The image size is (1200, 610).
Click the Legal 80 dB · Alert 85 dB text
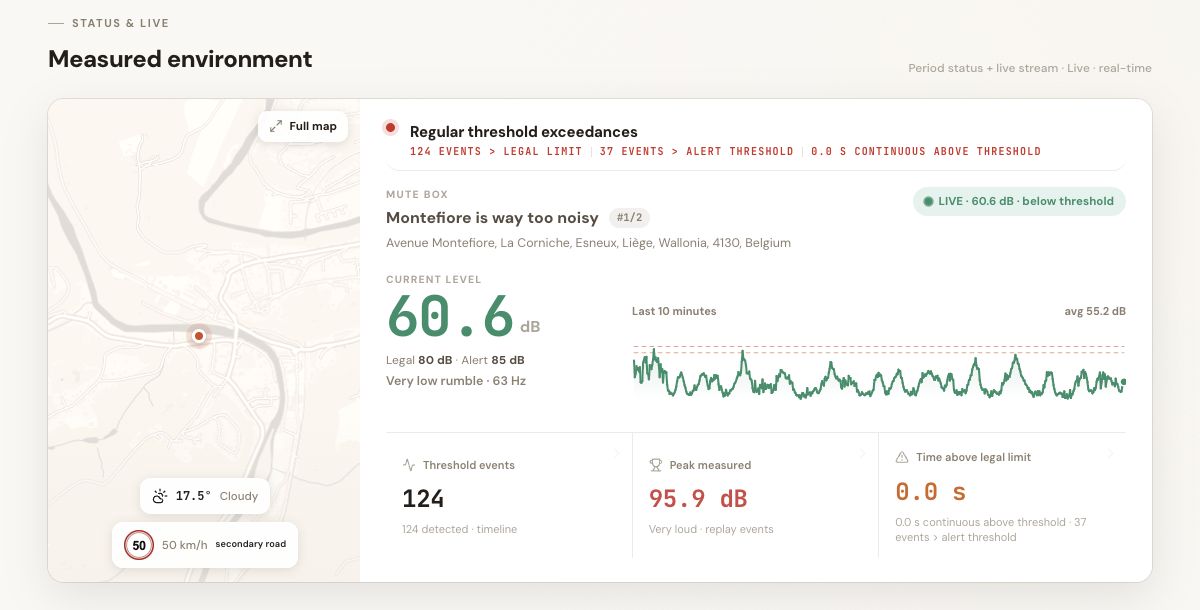coord(455,360)
